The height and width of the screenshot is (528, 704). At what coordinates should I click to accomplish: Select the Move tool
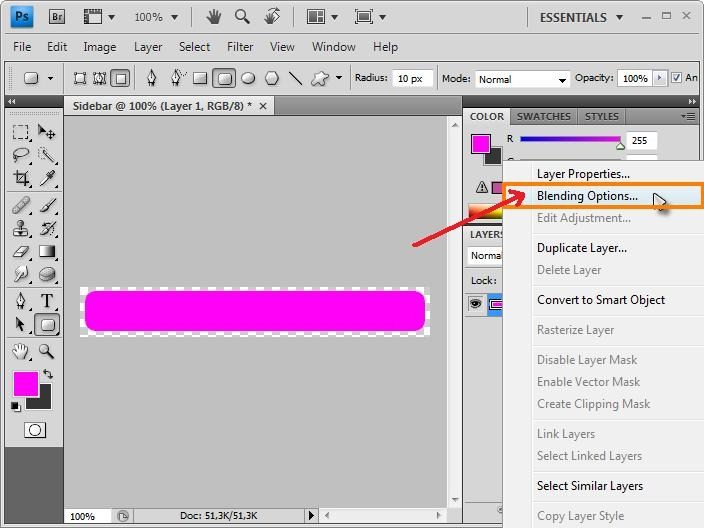tap(47, 132)
